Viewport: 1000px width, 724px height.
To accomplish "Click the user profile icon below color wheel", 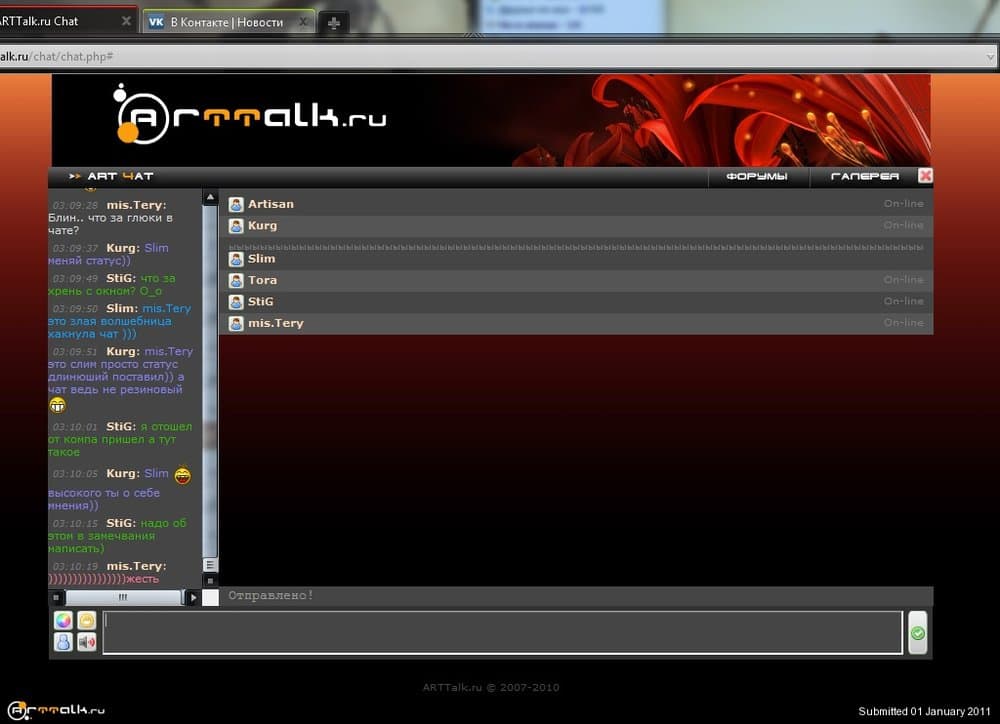I will pos(63,642).
